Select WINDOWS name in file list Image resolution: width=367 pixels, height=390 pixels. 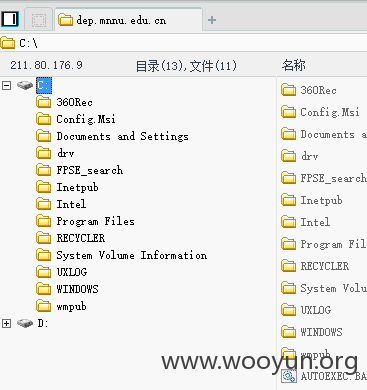click(321, 332)
